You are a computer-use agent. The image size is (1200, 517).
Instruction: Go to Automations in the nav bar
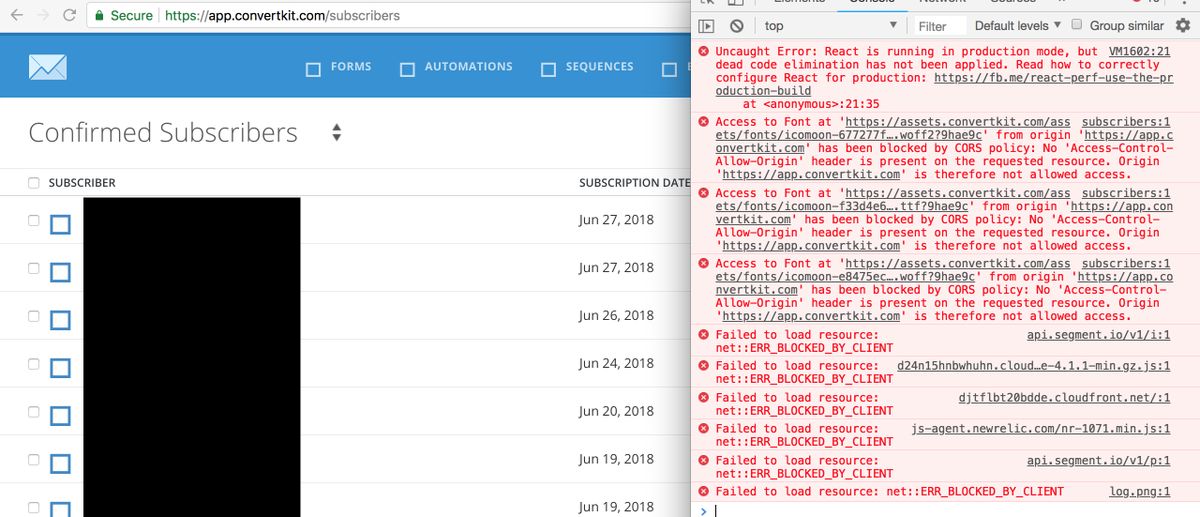pos(457,67)
